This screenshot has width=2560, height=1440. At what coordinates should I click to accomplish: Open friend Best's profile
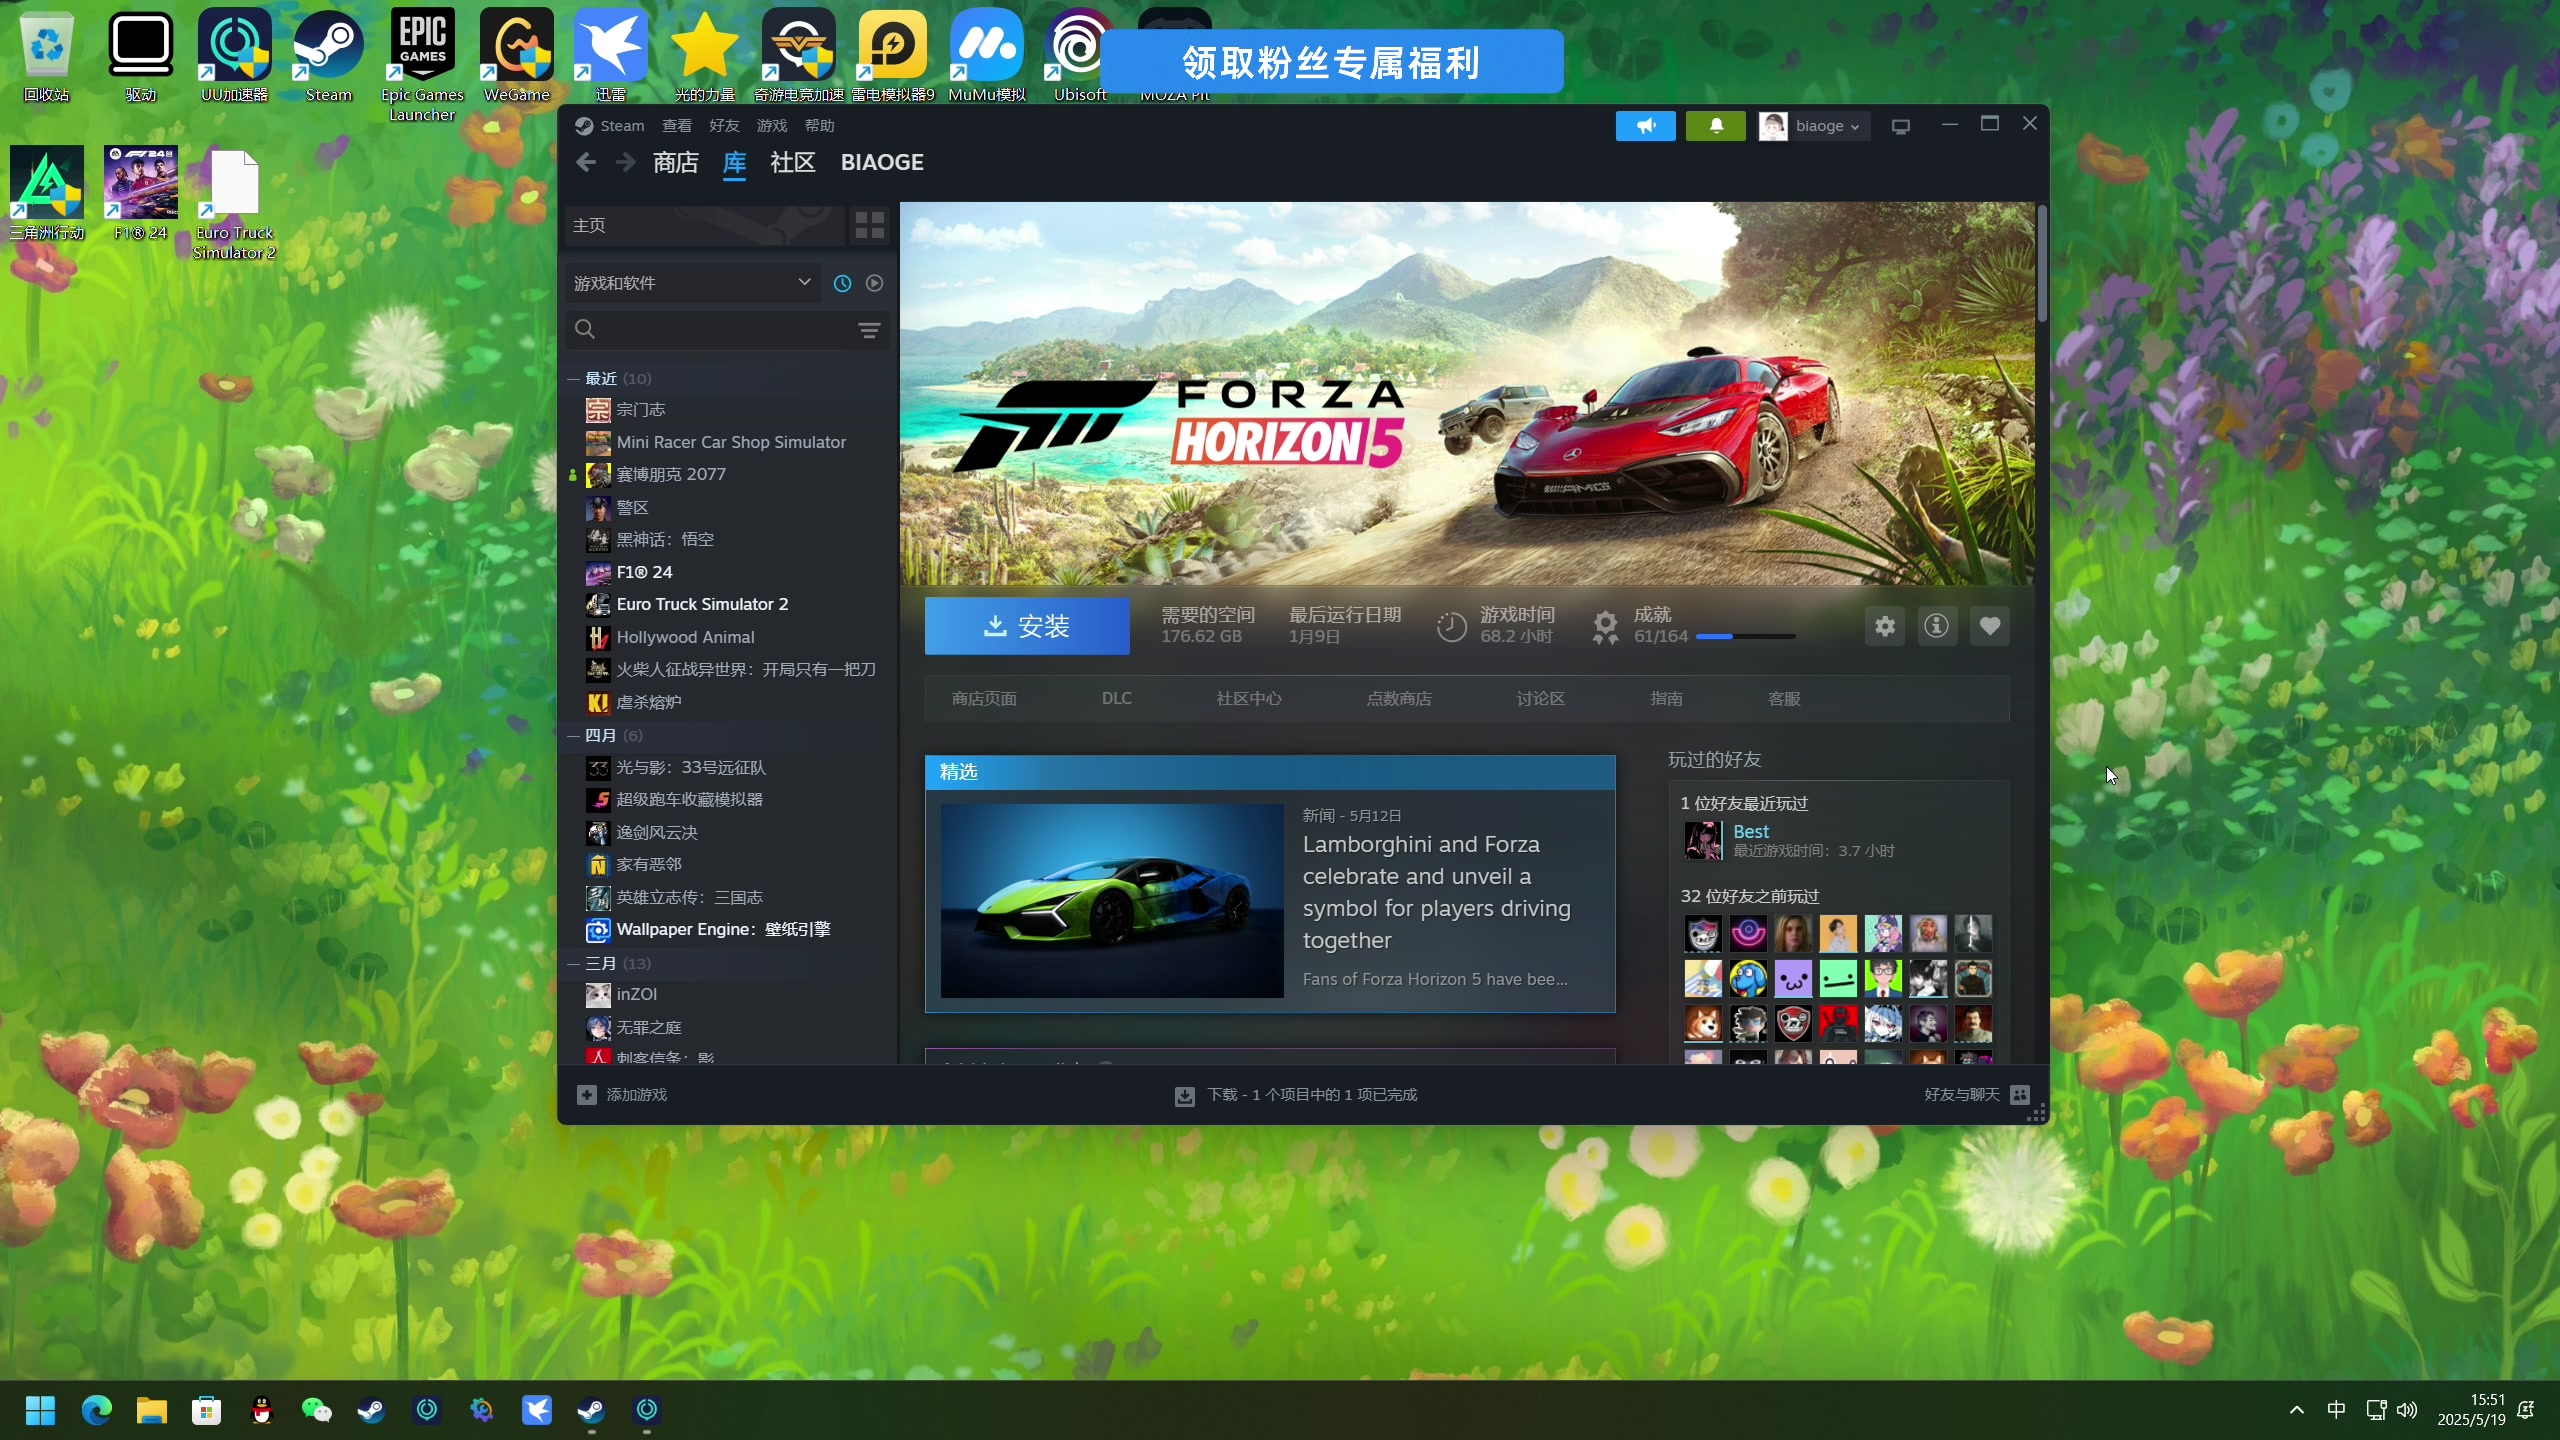1751,832
